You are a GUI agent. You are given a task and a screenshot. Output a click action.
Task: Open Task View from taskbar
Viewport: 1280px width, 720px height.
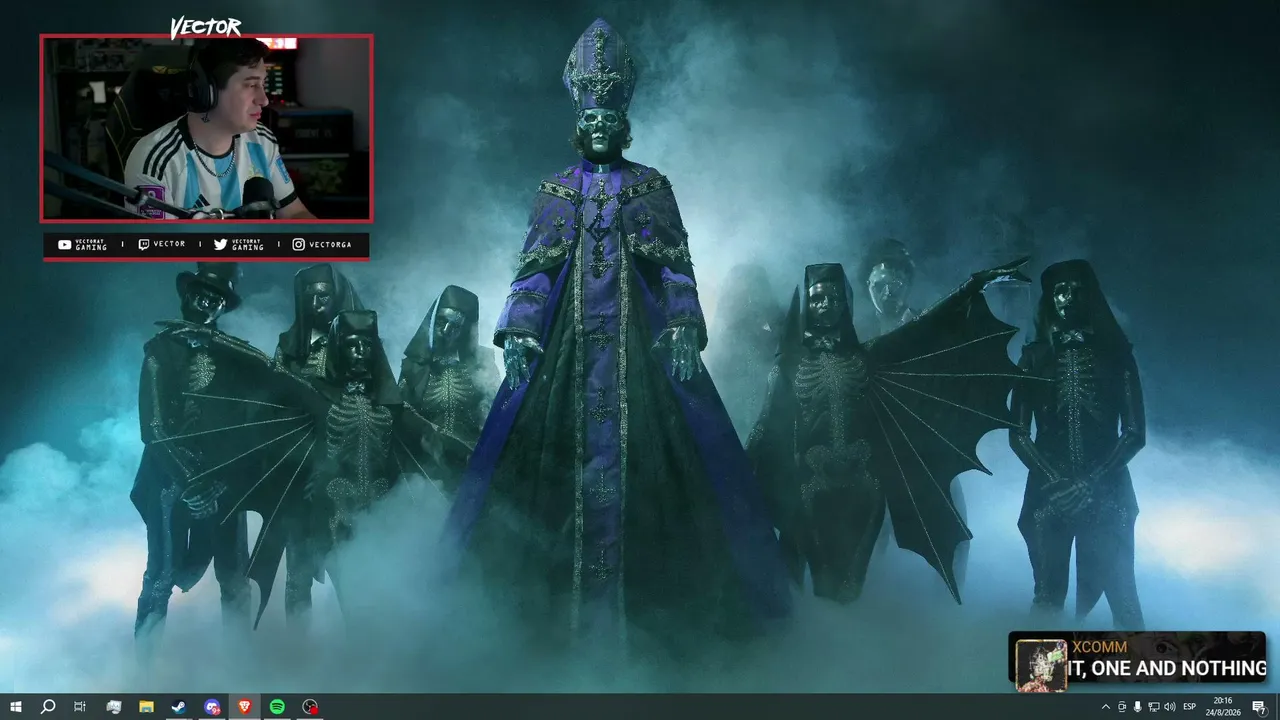coord(80,707)
